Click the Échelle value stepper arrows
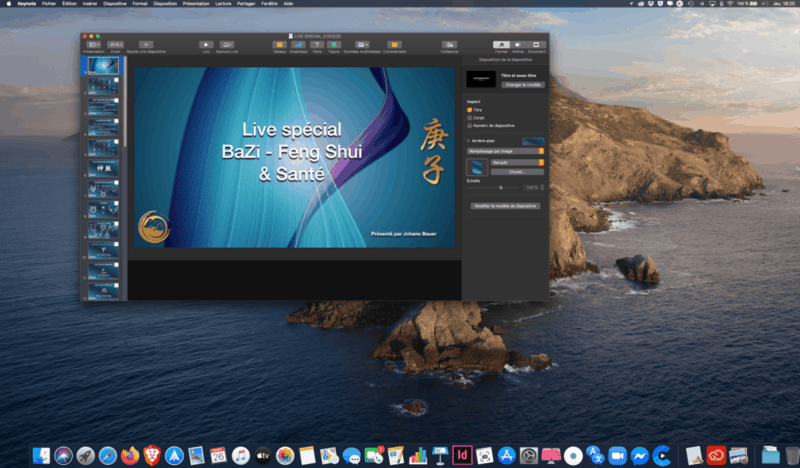Image resolution: width=800 pixels, height=468 pixels. coord(542,188)
